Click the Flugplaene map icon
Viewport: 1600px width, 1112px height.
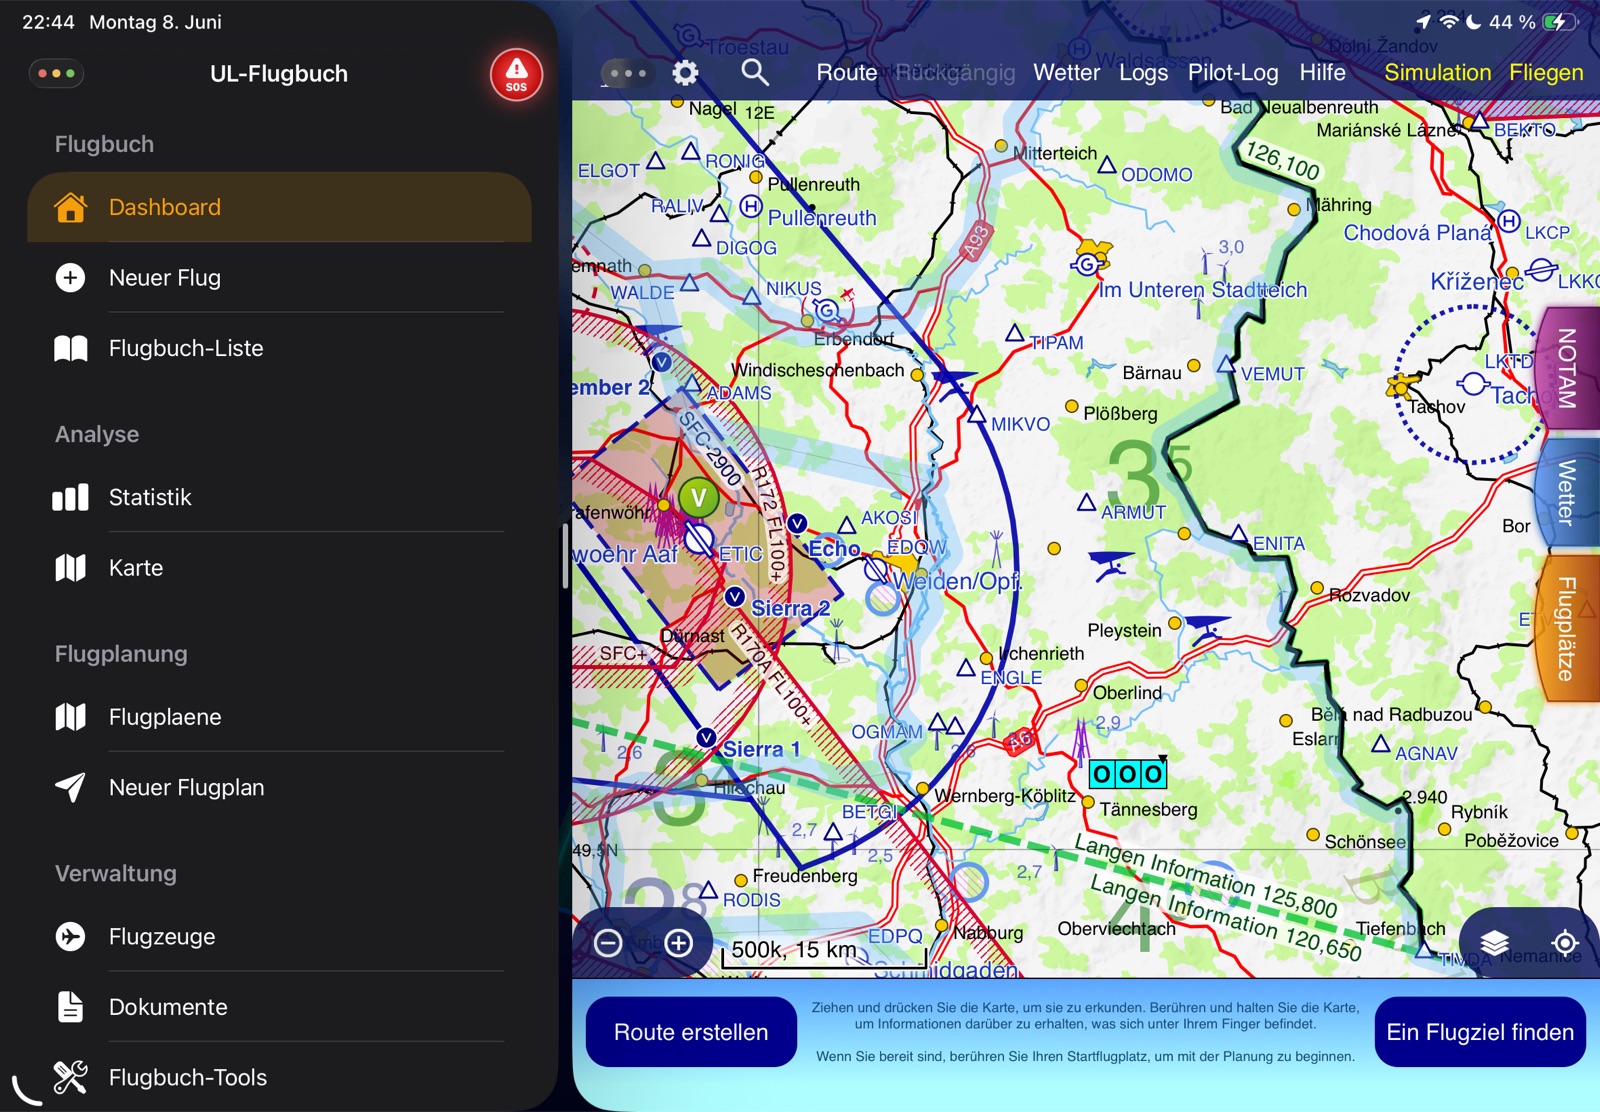[x=70, y=717]
